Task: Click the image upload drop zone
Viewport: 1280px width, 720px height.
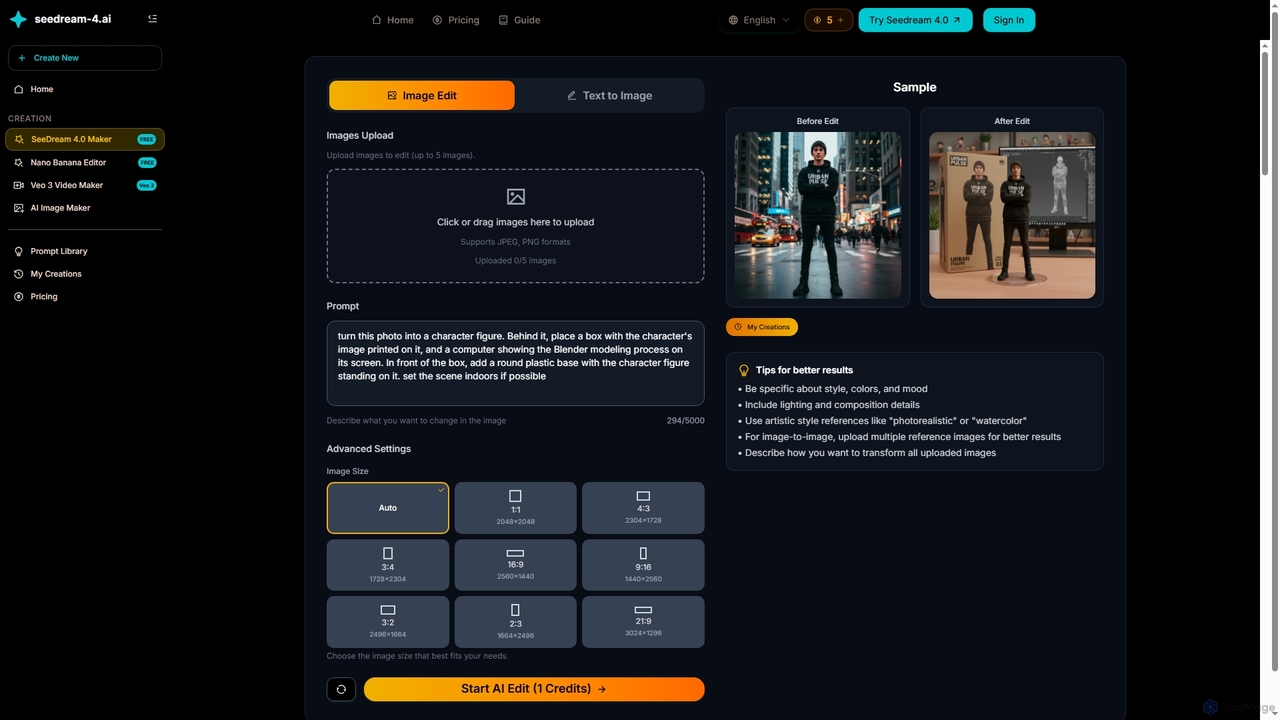Action: pos(515,226)
